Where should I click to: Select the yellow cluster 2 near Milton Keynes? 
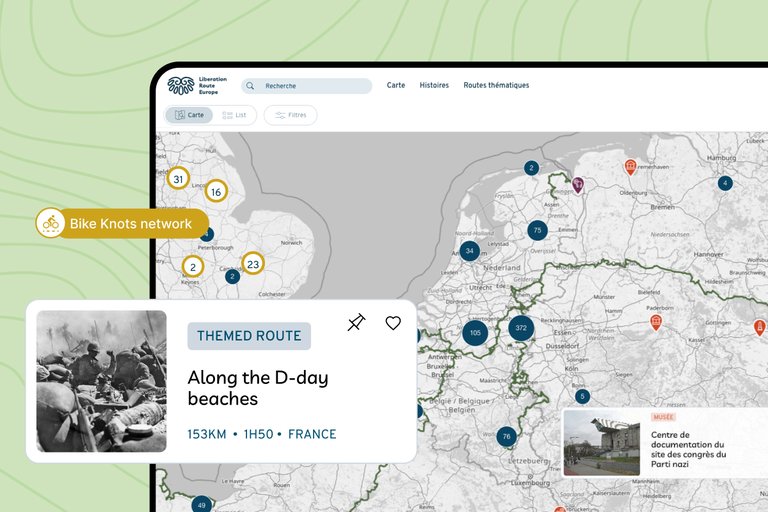pos(193,267)
